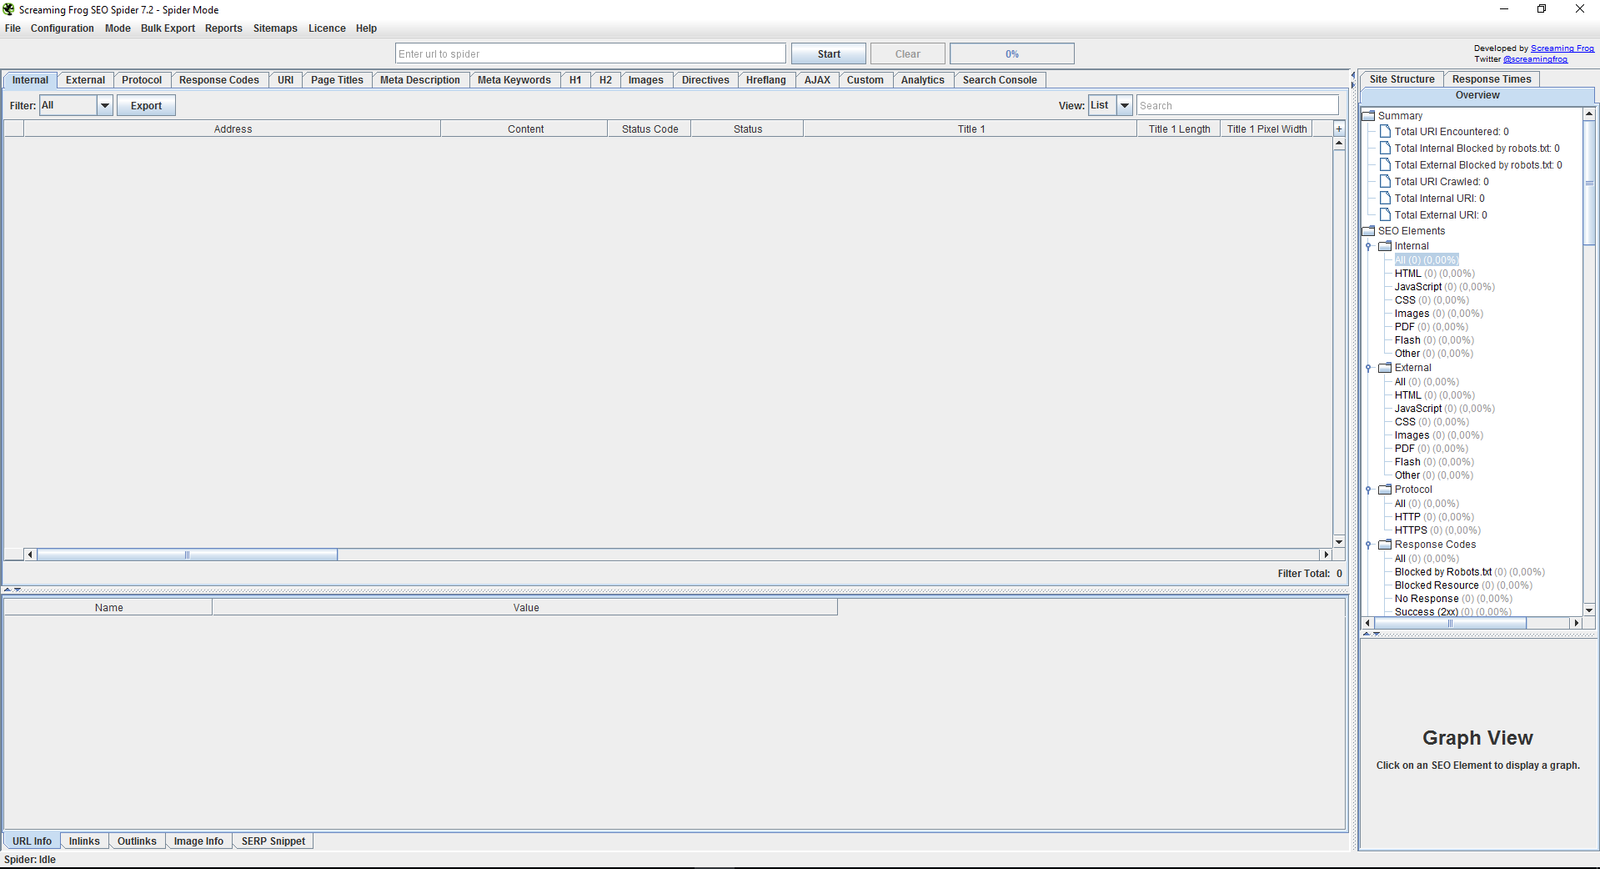Viewport: 1600px width, 869px height.
Task: Open the Filter dropdown set to All
Action: (104, 106)
